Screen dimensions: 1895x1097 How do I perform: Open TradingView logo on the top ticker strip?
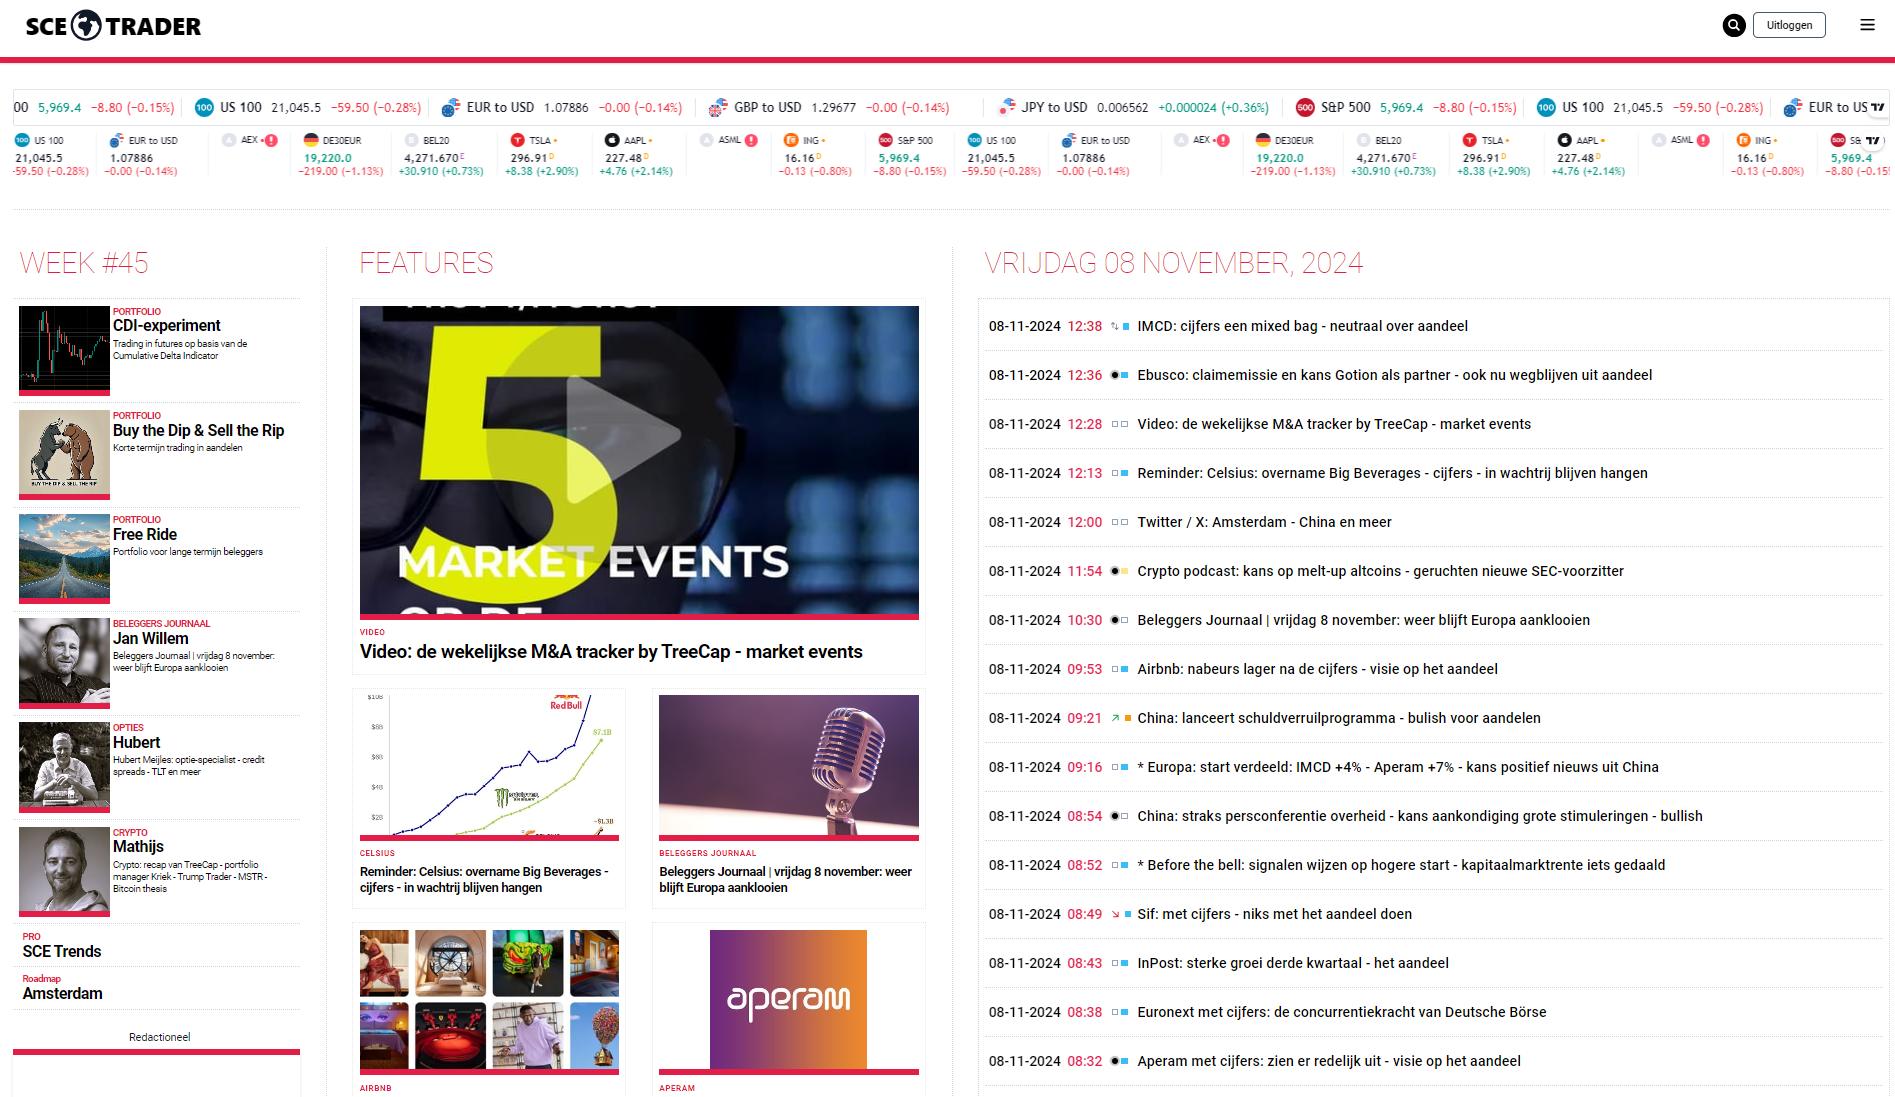1878,108
